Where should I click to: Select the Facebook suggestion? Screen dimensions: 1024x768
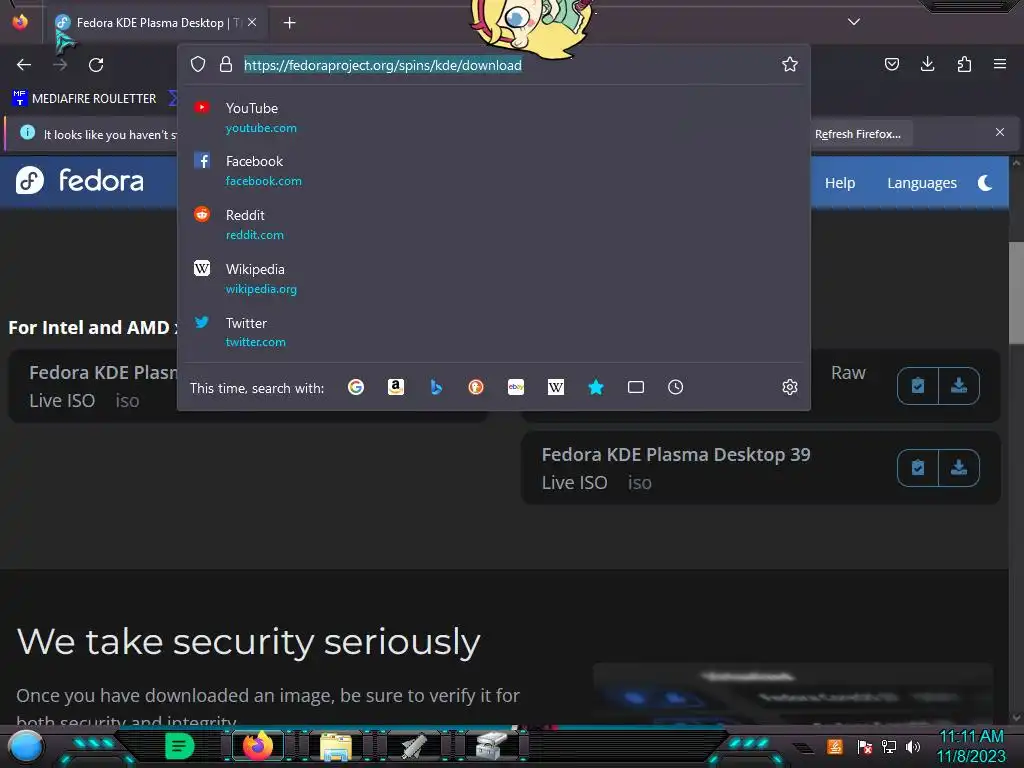tap(494, 170)
